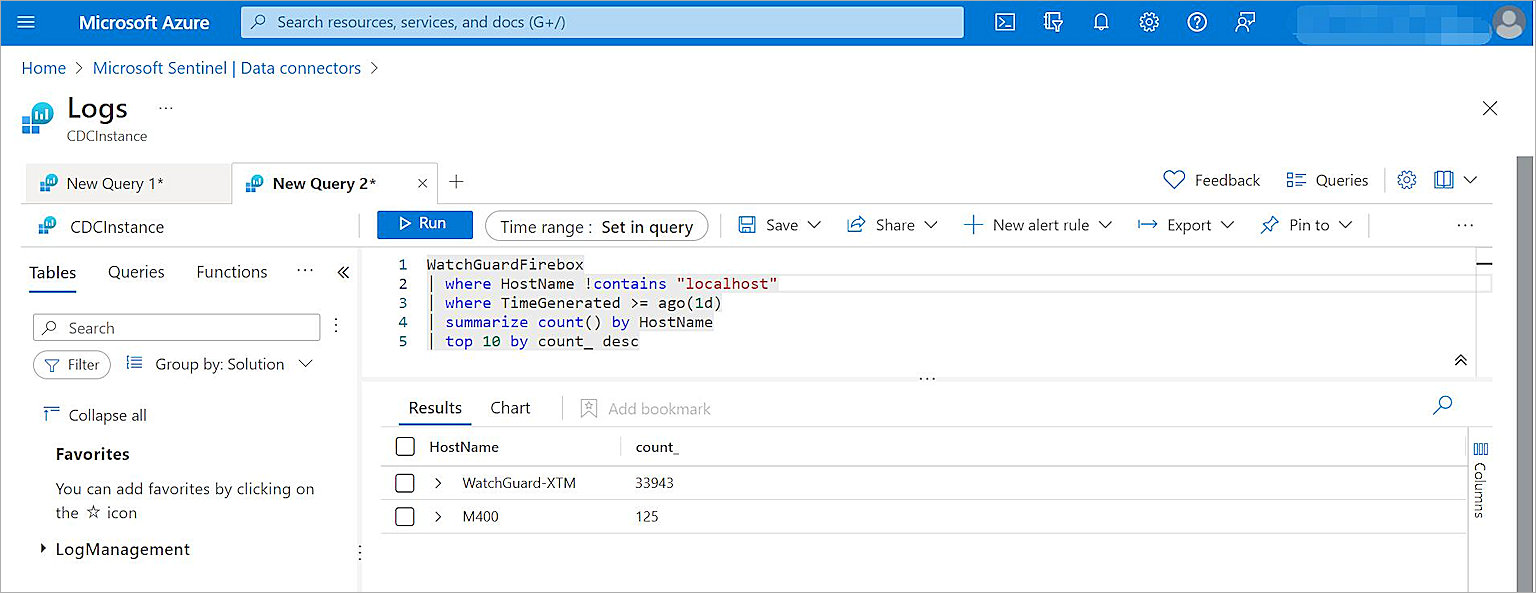Run the KQL query

tap(424, 224)
